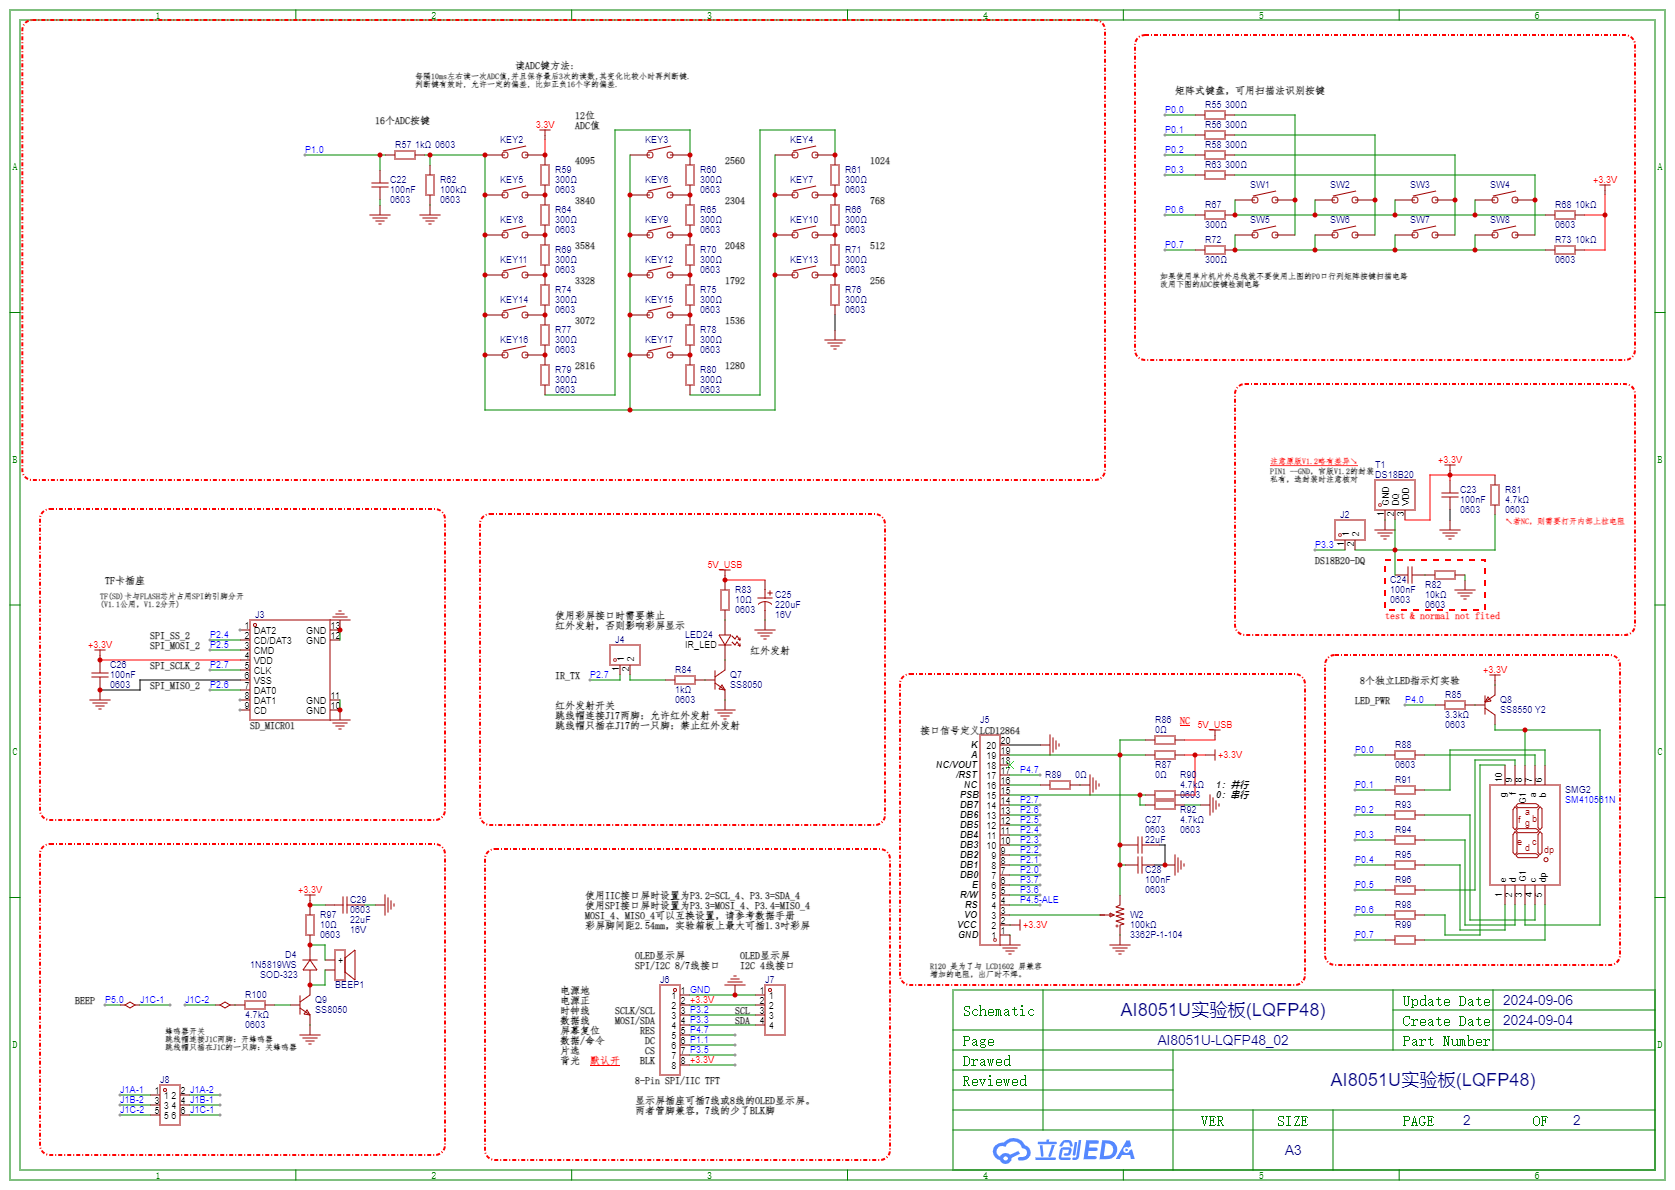Screen dimensions: 1675x1190
Task: Click the D4 1N5819WS diode symbol
Action: coord(310,965)
